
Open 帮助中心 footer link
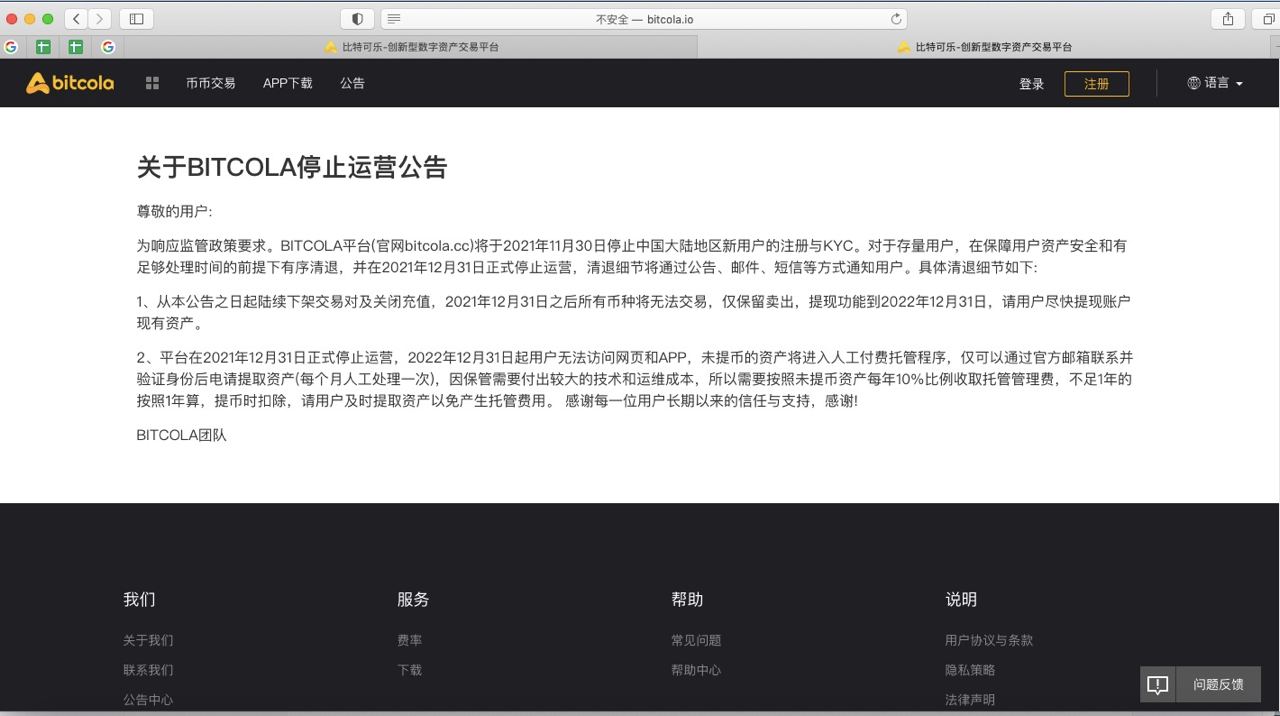tap(696, 670)
